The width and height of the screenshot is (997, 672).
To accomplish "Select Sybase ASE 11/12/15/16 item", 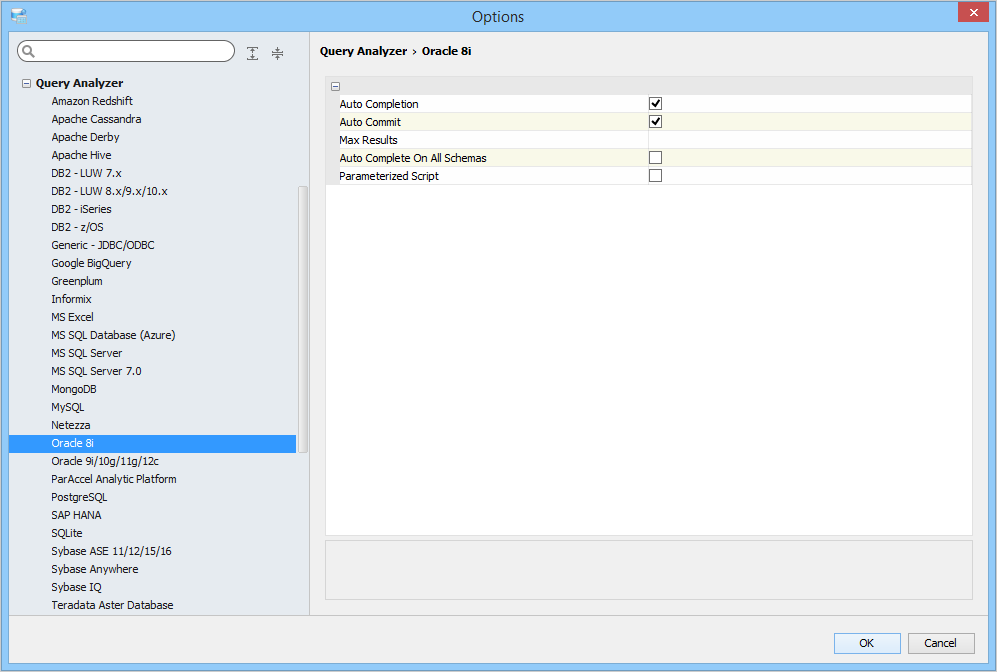I will (111, 551).
